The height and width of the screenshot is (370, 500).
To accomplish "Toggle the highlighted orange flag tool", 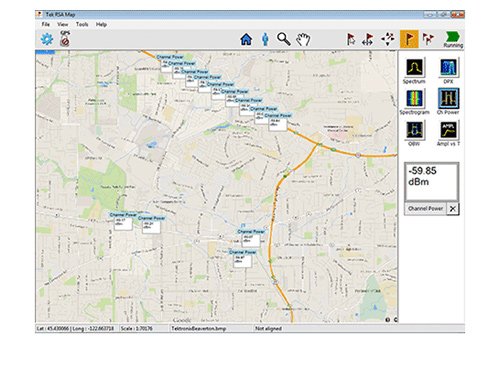I will [409, 39].
